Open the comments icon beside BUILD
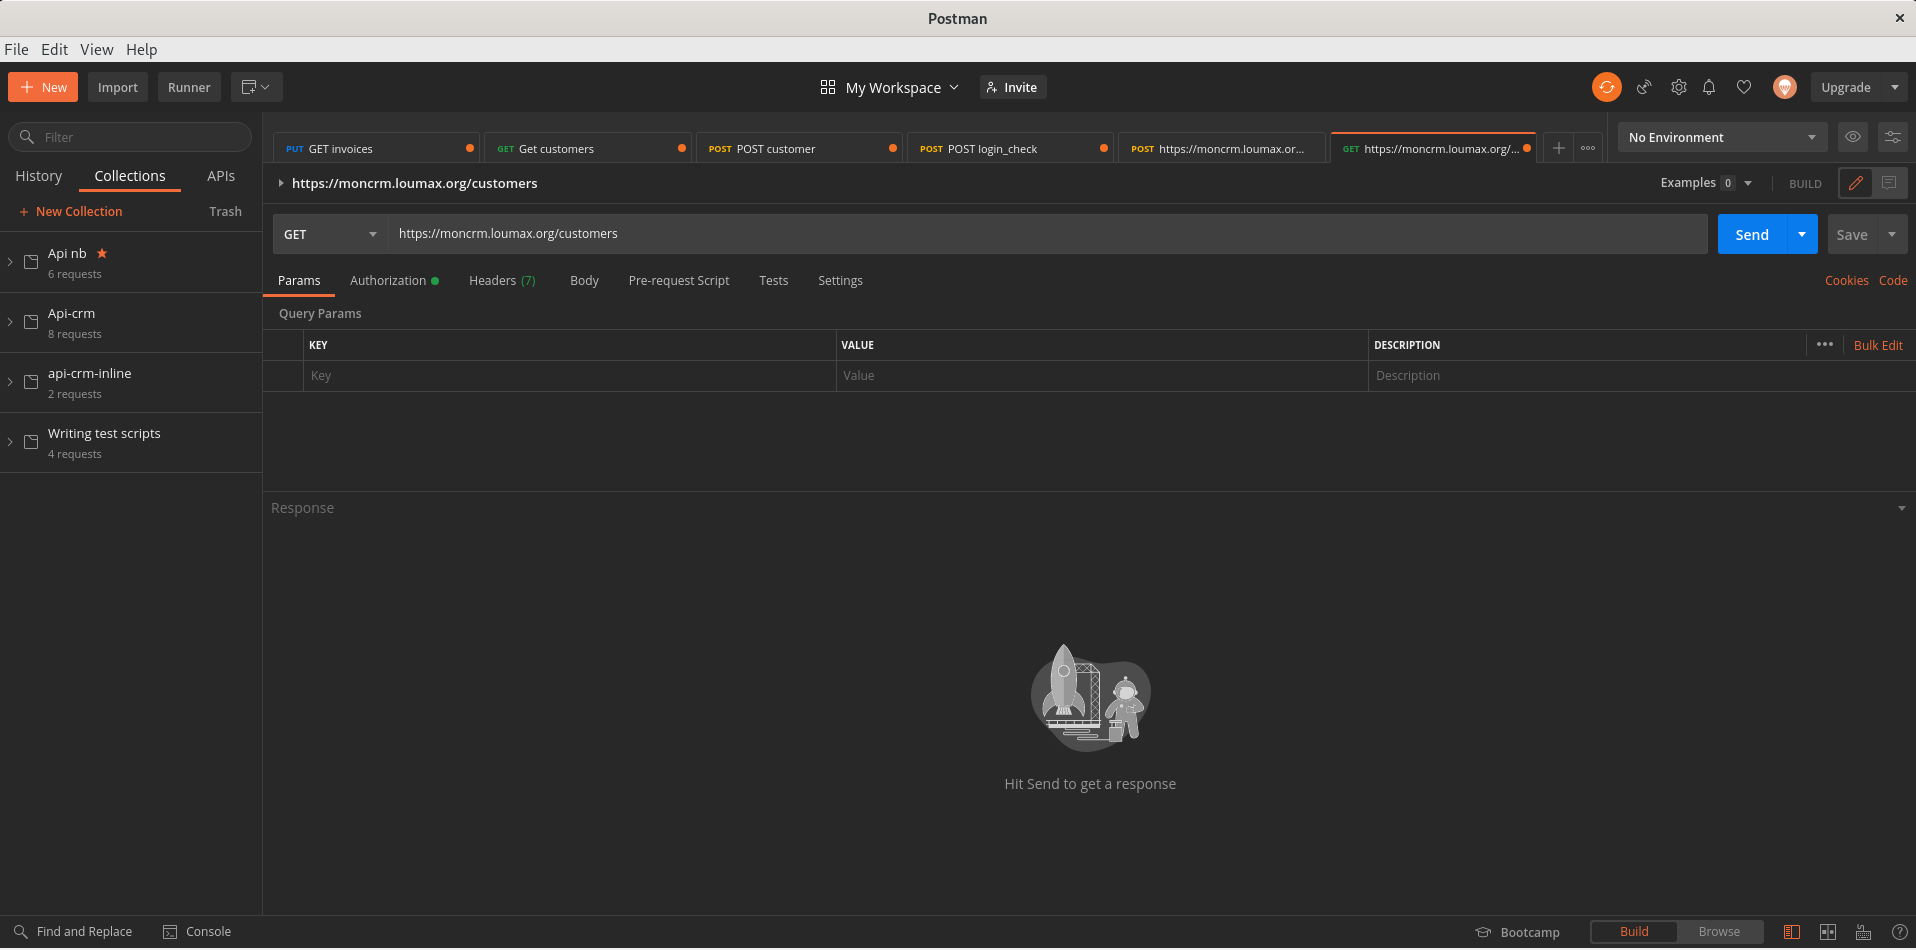This screenshot has width=1916, height=950. pyautogui.click(x=1888, y=183)
